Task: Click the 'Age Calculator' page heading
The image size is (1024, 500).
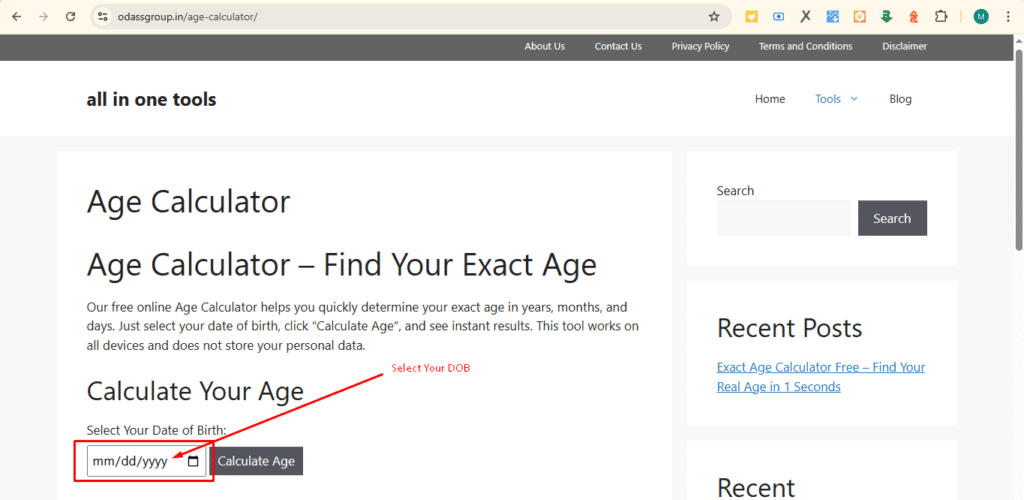Action: (188, 201)
